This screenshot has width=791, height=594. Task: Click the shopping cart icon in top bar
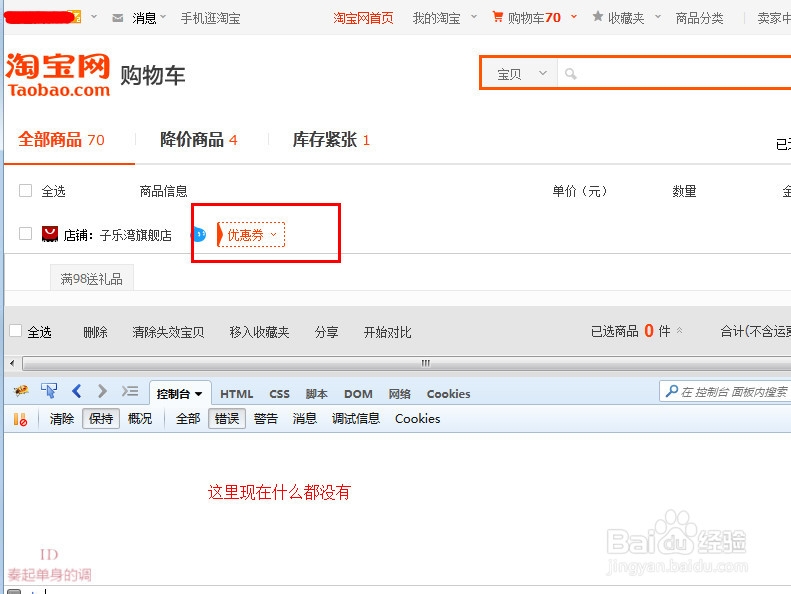497,17
